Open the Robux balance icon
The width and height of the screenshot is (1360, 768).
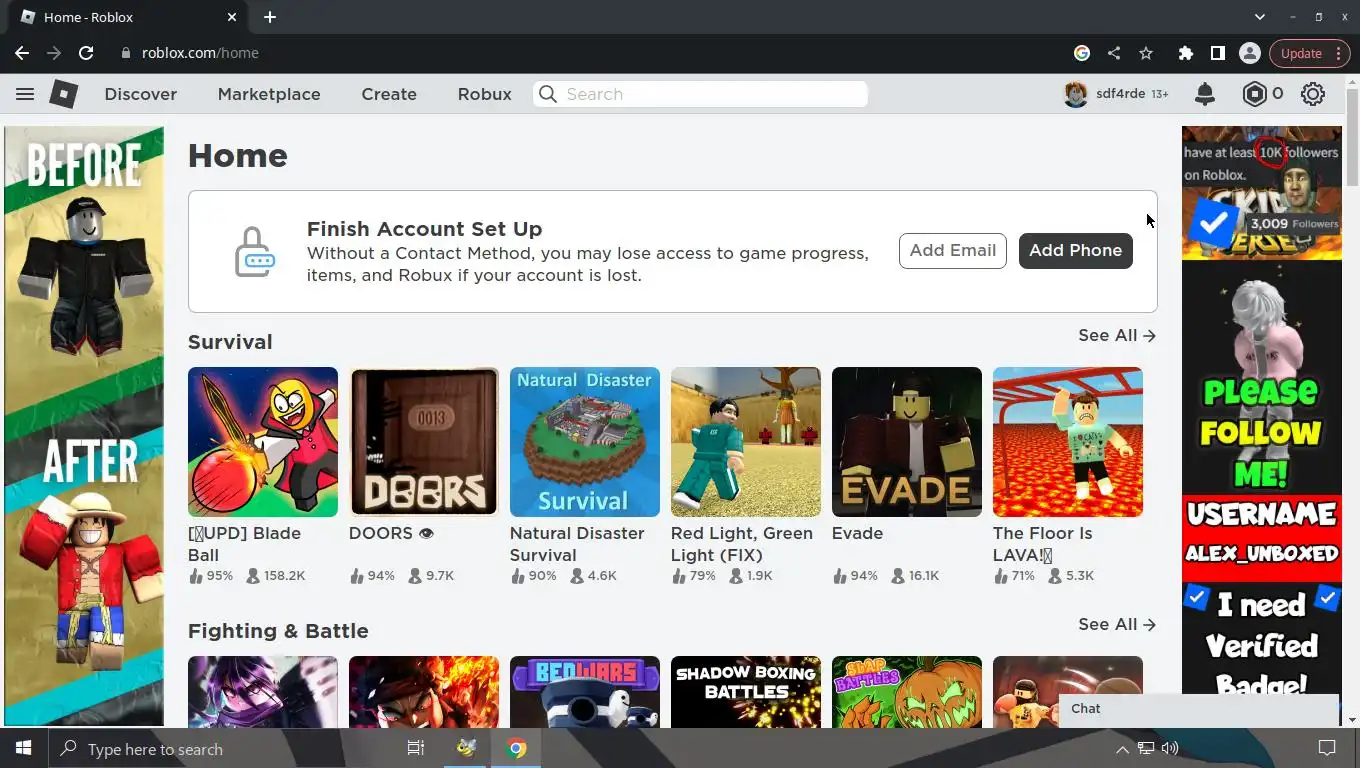click(x=1254, y=94)
